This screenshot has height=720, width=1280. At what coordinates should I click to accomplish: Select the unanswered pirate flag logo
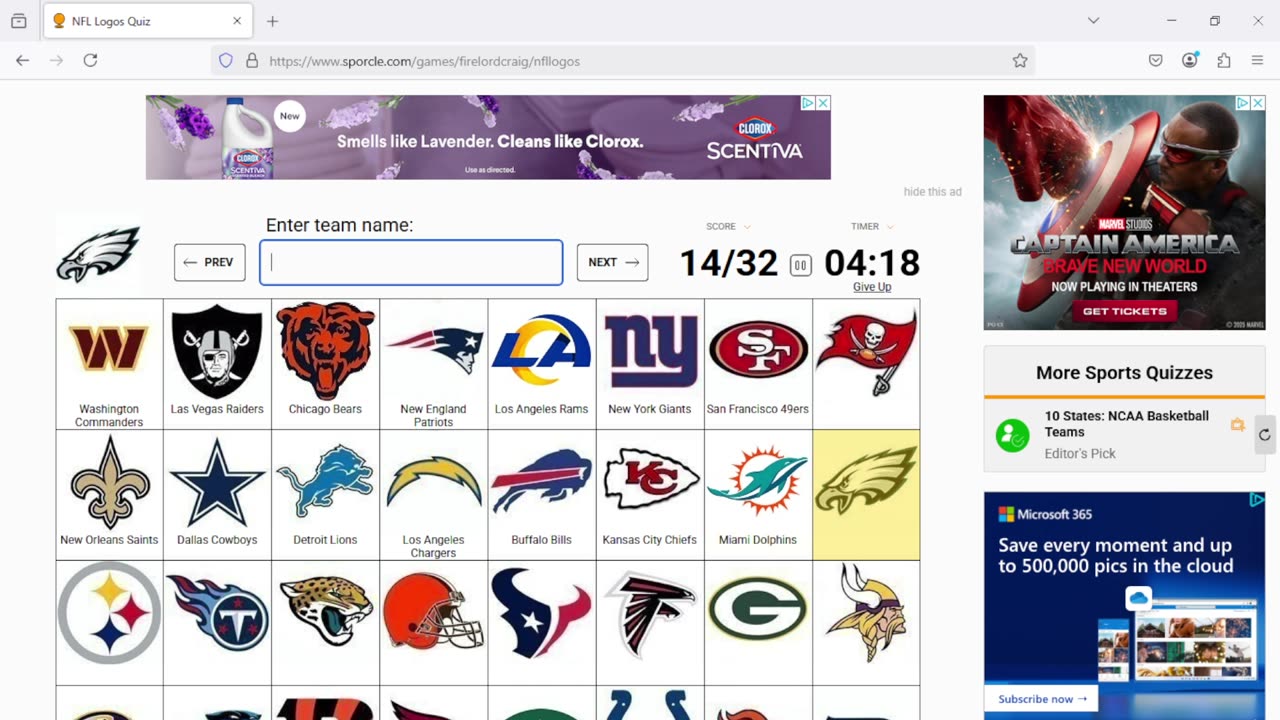[x=866, y=351]
